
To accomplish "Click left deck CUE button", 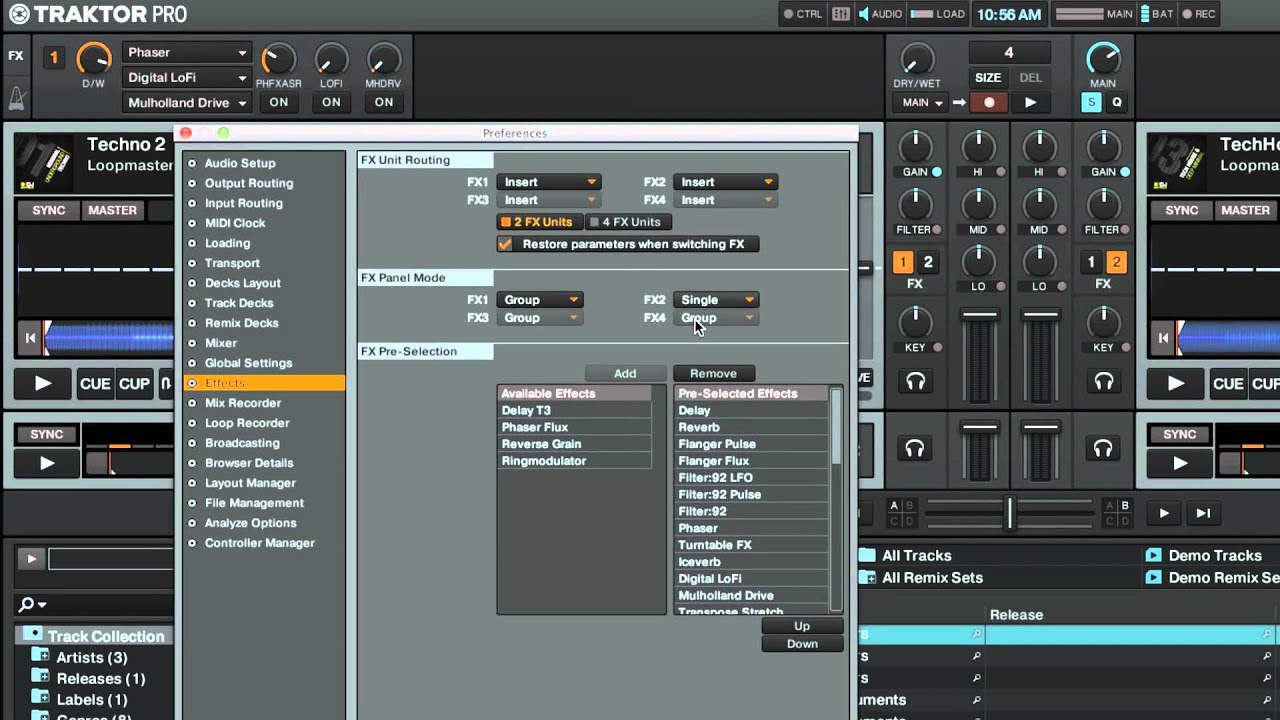I will click(95, 383).
